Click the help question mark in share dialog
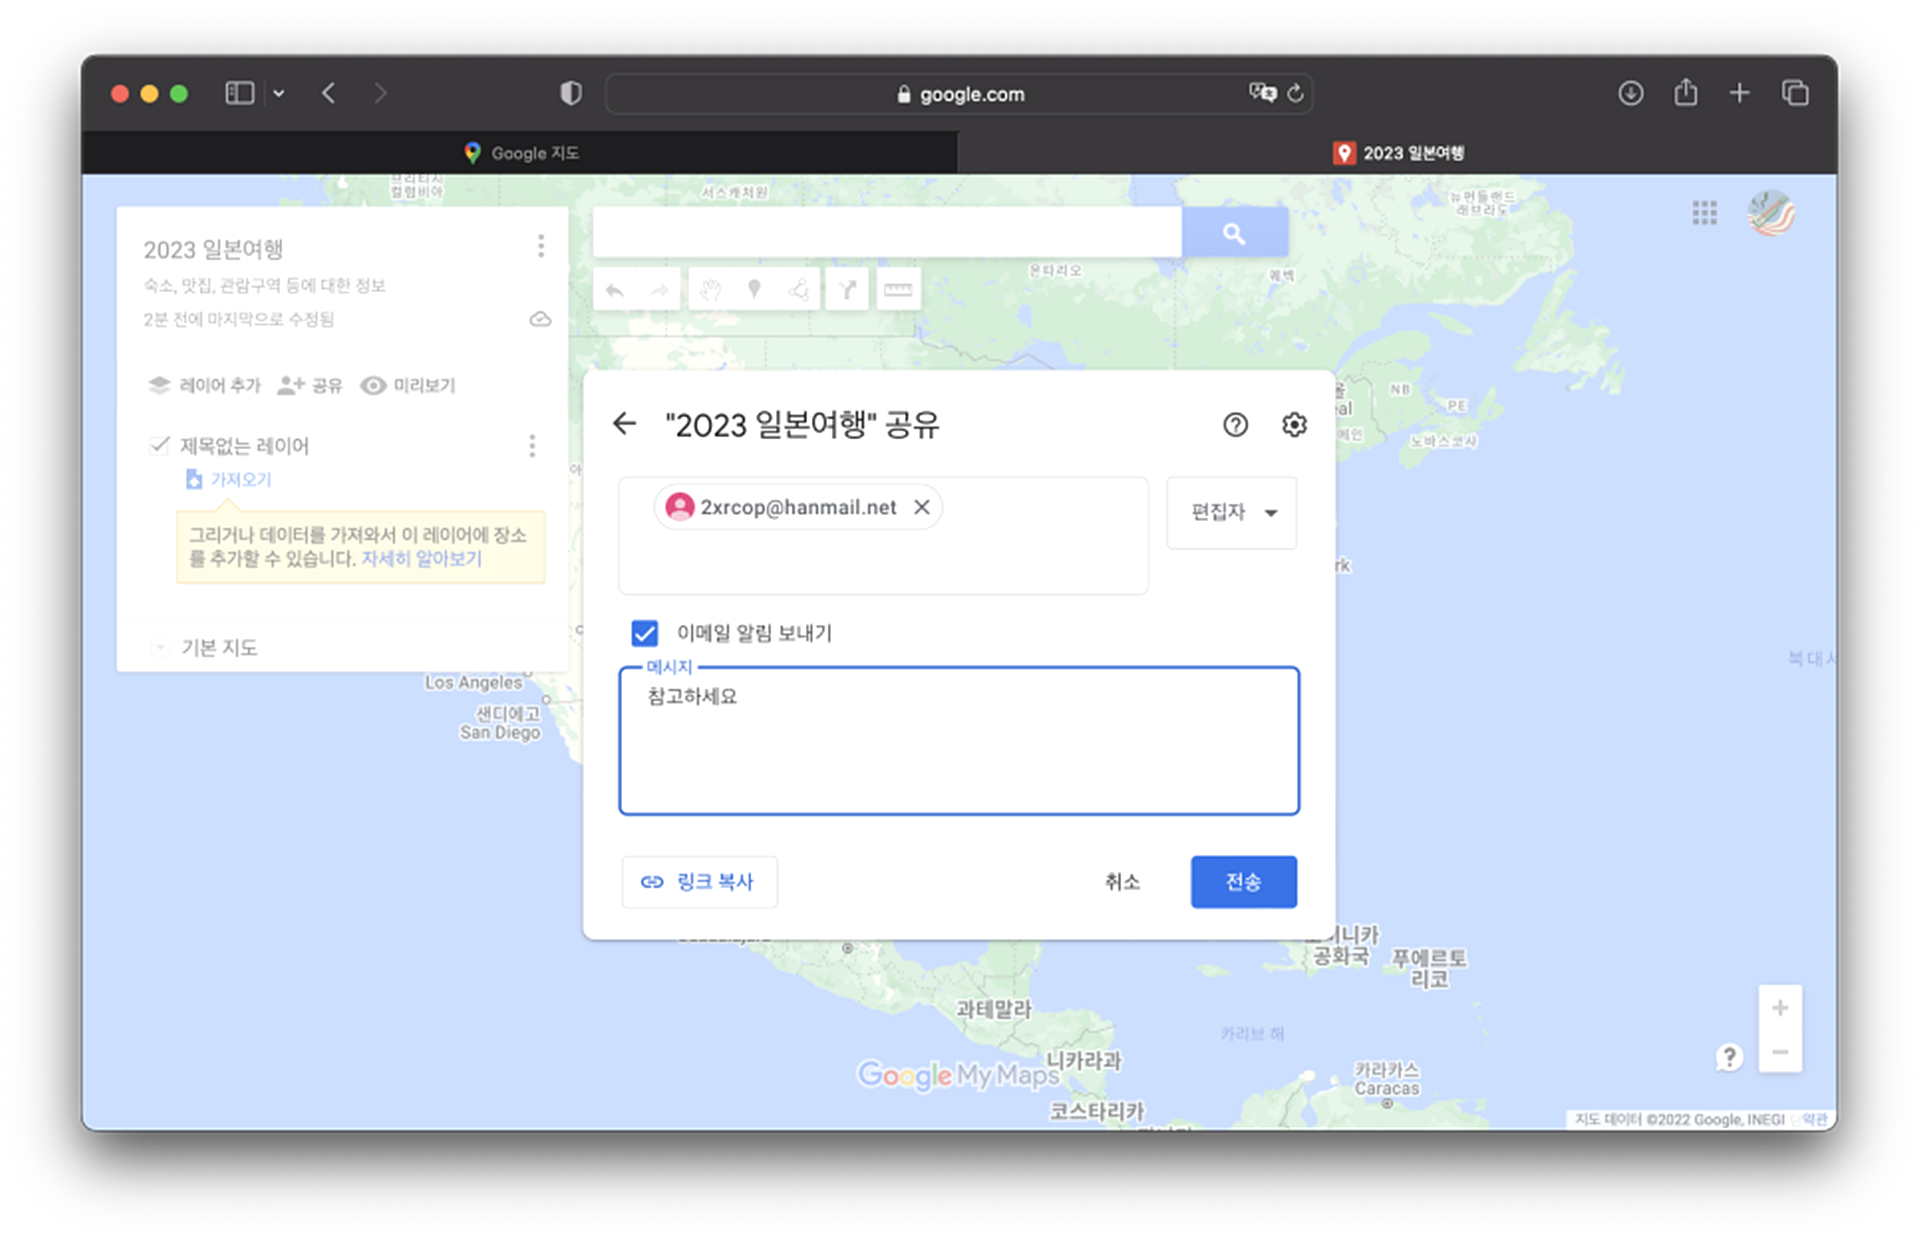 point(1235,425)
